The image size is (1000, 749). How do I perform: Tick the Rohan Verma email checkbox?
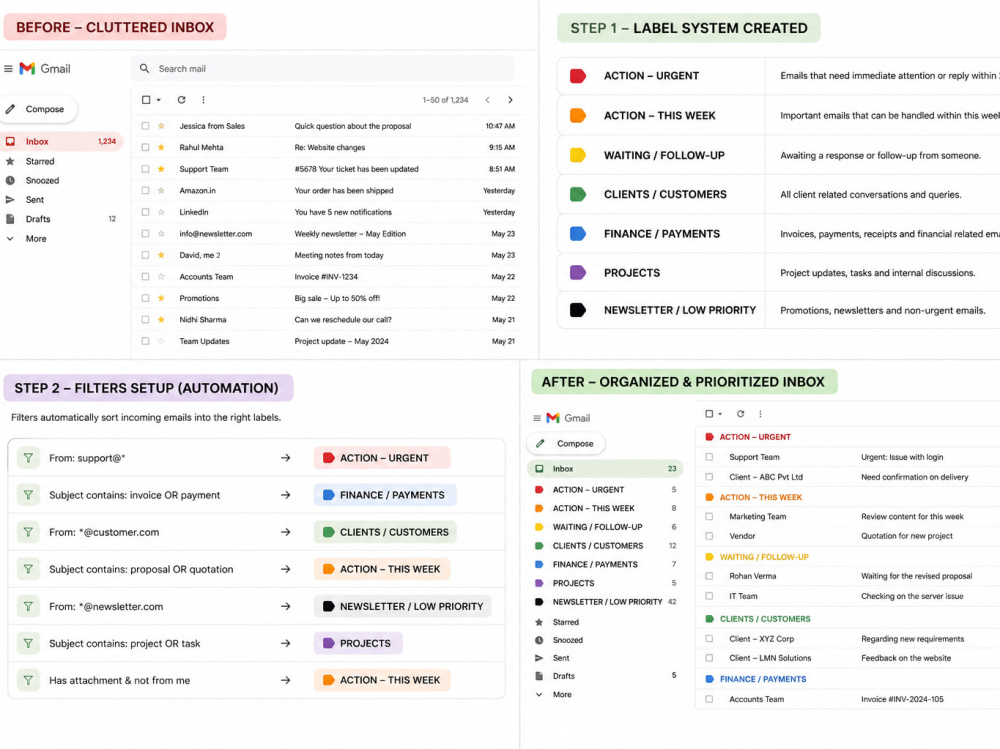point(709,575)
